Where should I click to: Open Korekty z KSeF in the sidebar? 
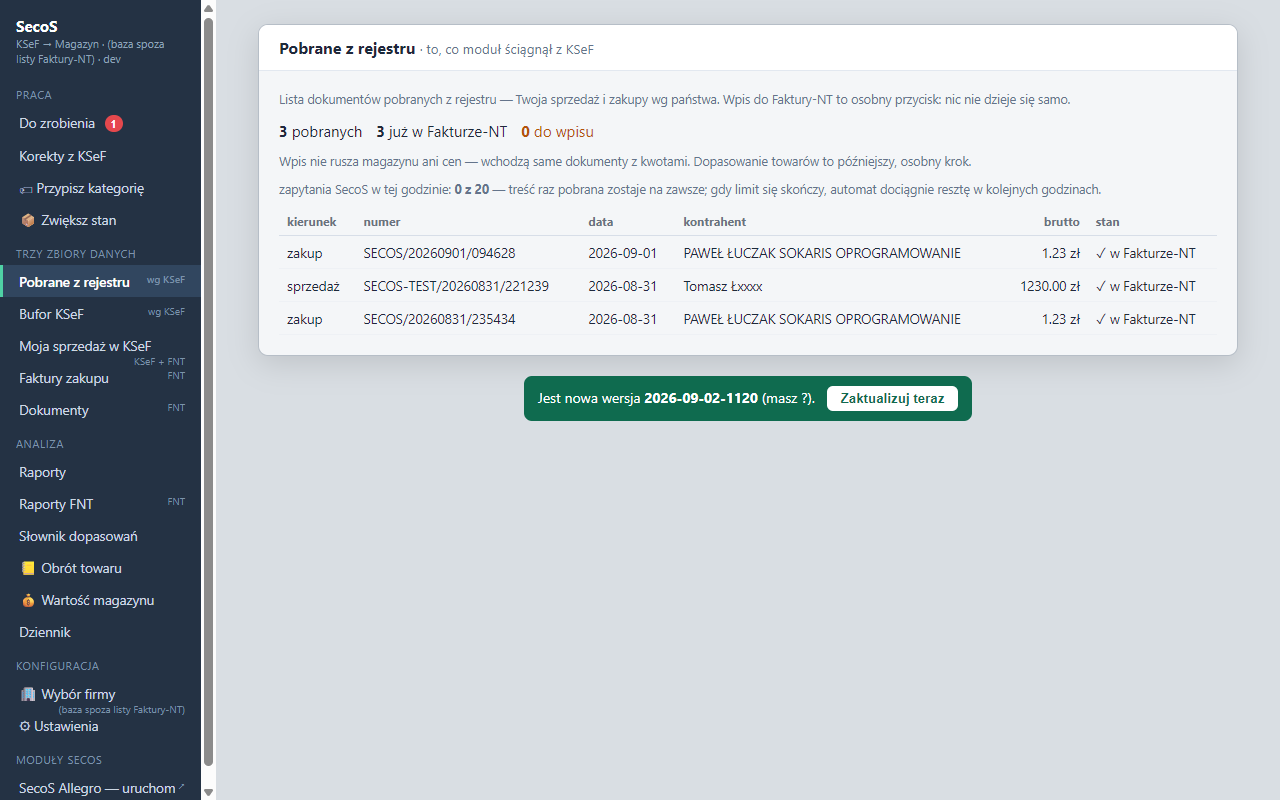[100, 156]
